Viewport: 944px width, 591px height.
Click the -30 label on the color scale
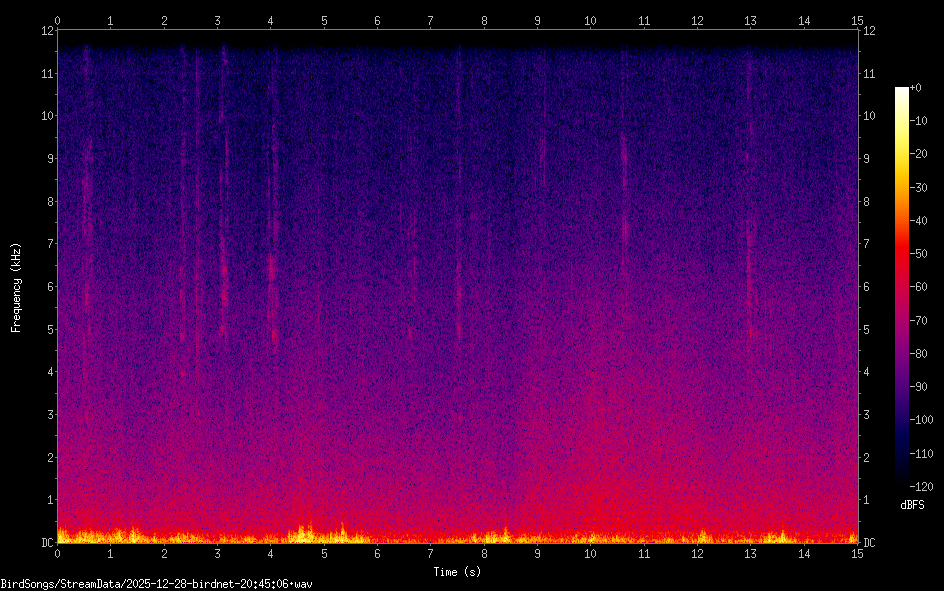point(918,188)
